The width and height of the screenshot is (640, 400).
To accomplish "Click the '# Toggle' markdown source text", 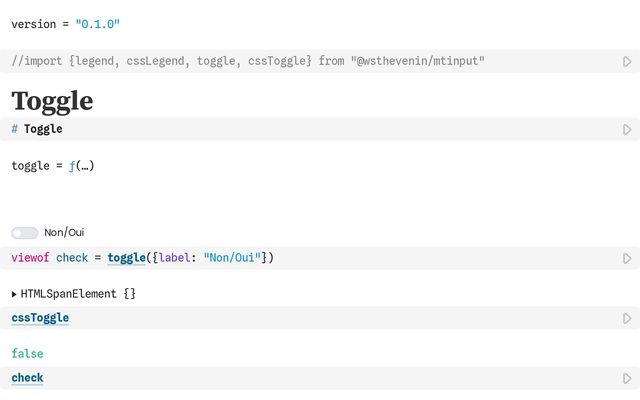I will (37, 129).
